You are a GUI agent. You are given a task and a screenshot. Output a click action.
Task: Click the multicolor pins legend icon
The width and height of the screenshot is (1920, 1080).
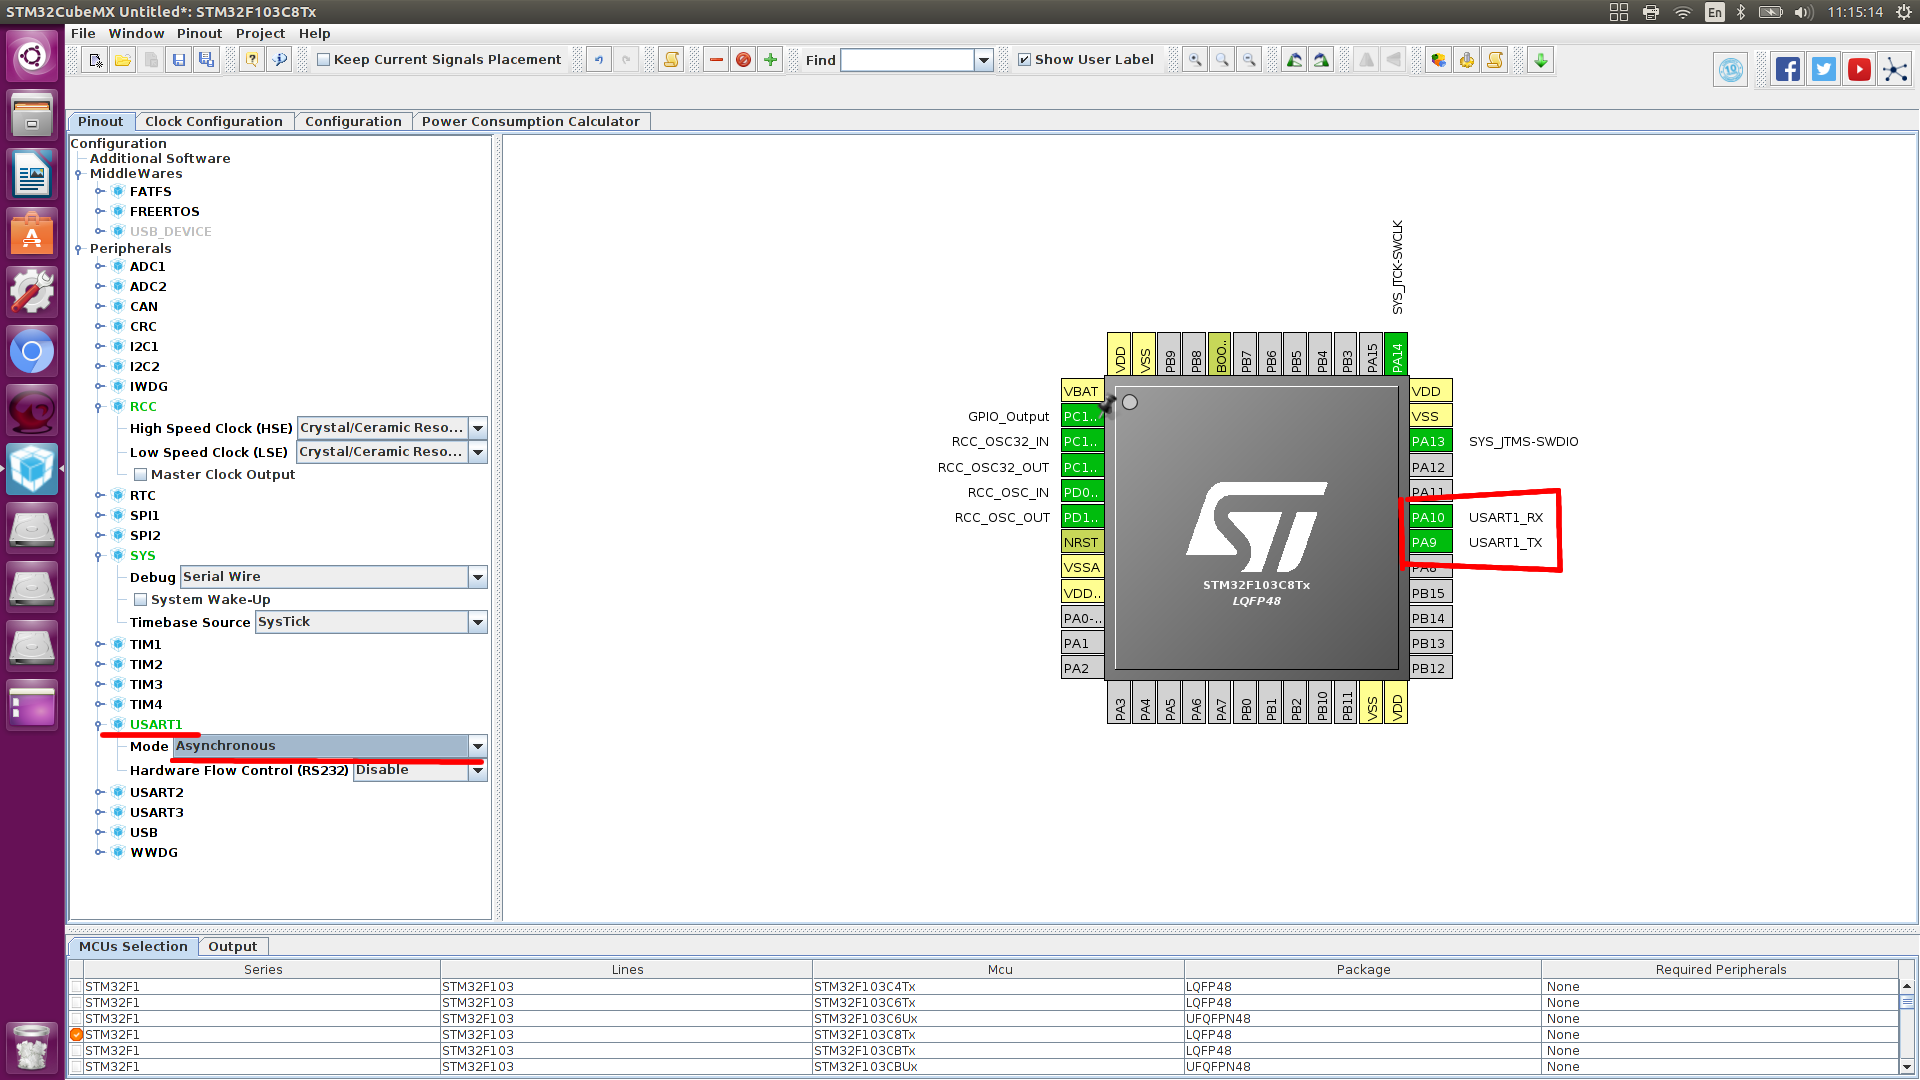pyautogui.click(x=1439, y=60)
